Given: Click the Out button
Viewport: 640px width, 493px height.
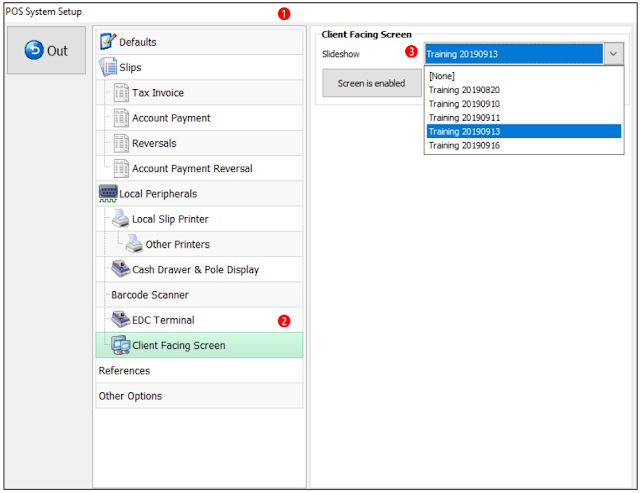Looking at the screenshot, I should pos(47,50).
